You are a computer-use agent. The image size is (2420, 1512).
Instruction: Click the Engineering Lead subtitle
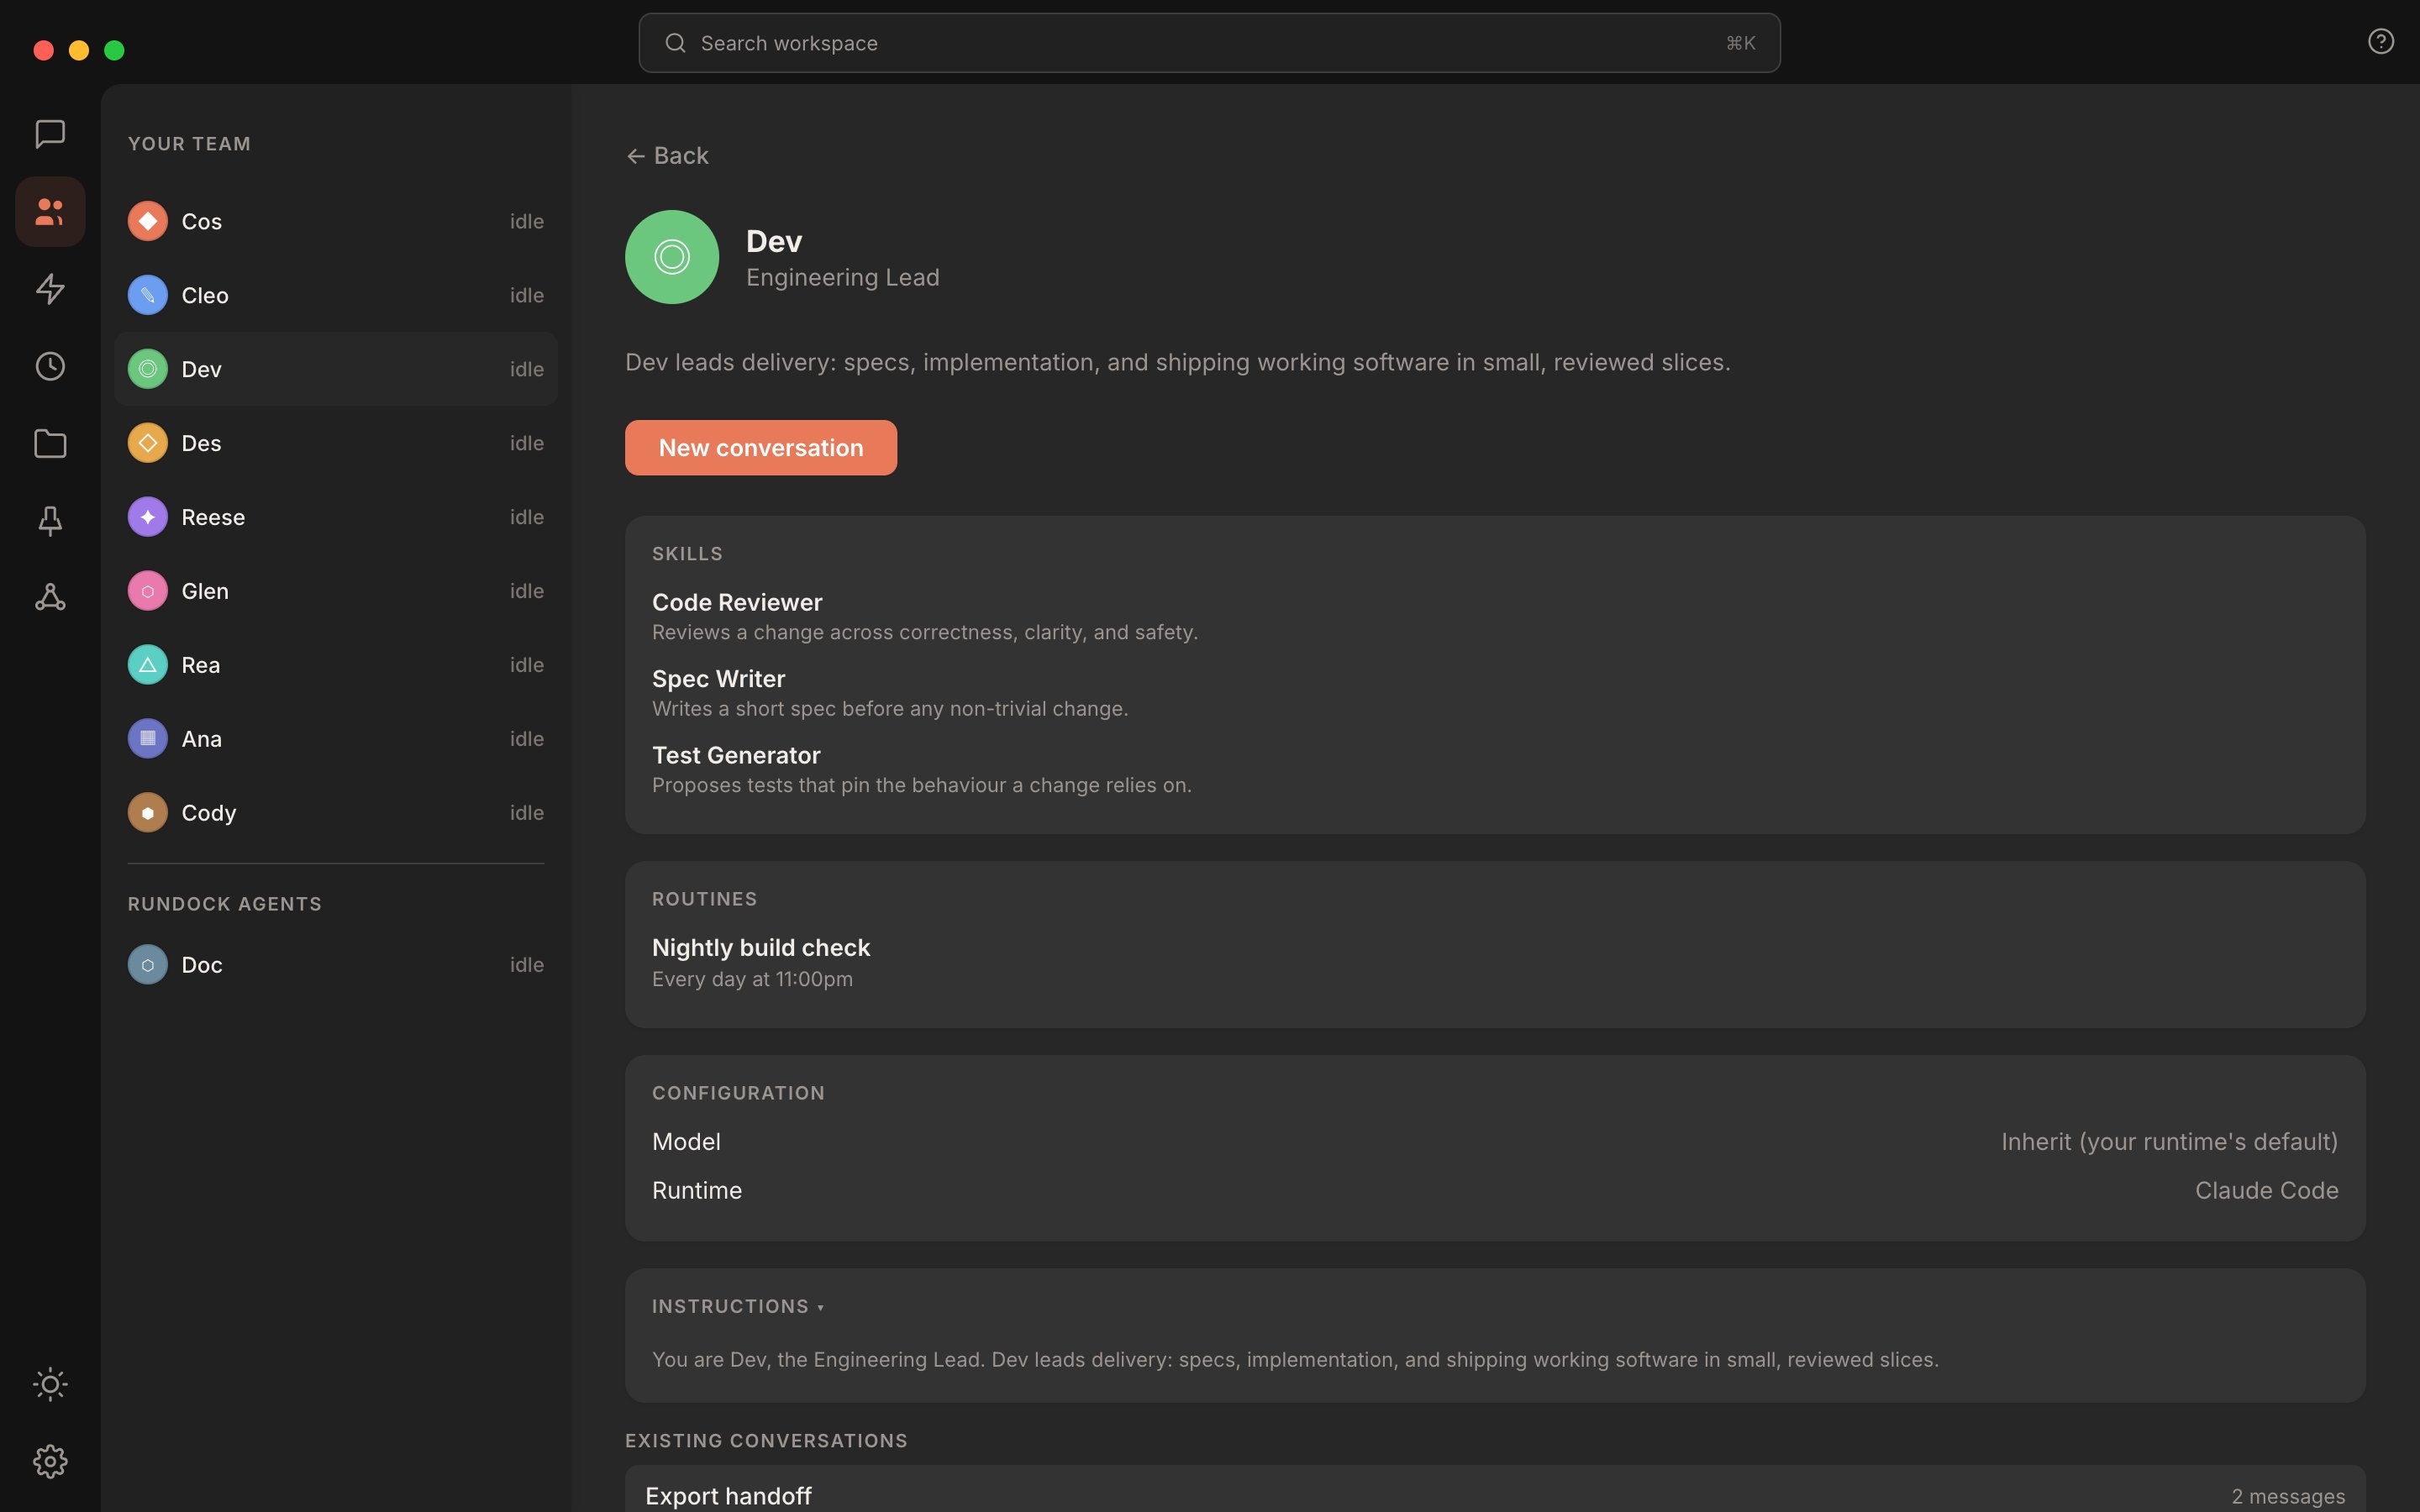click(x=843, y=278)
